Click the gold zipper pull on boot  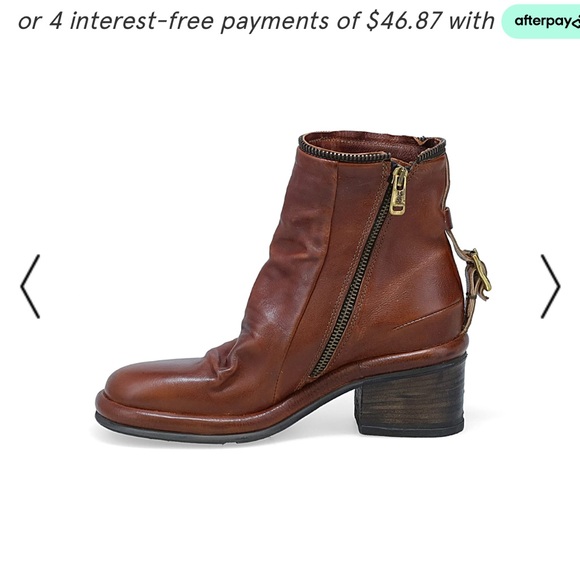click(x=398, y=190)
